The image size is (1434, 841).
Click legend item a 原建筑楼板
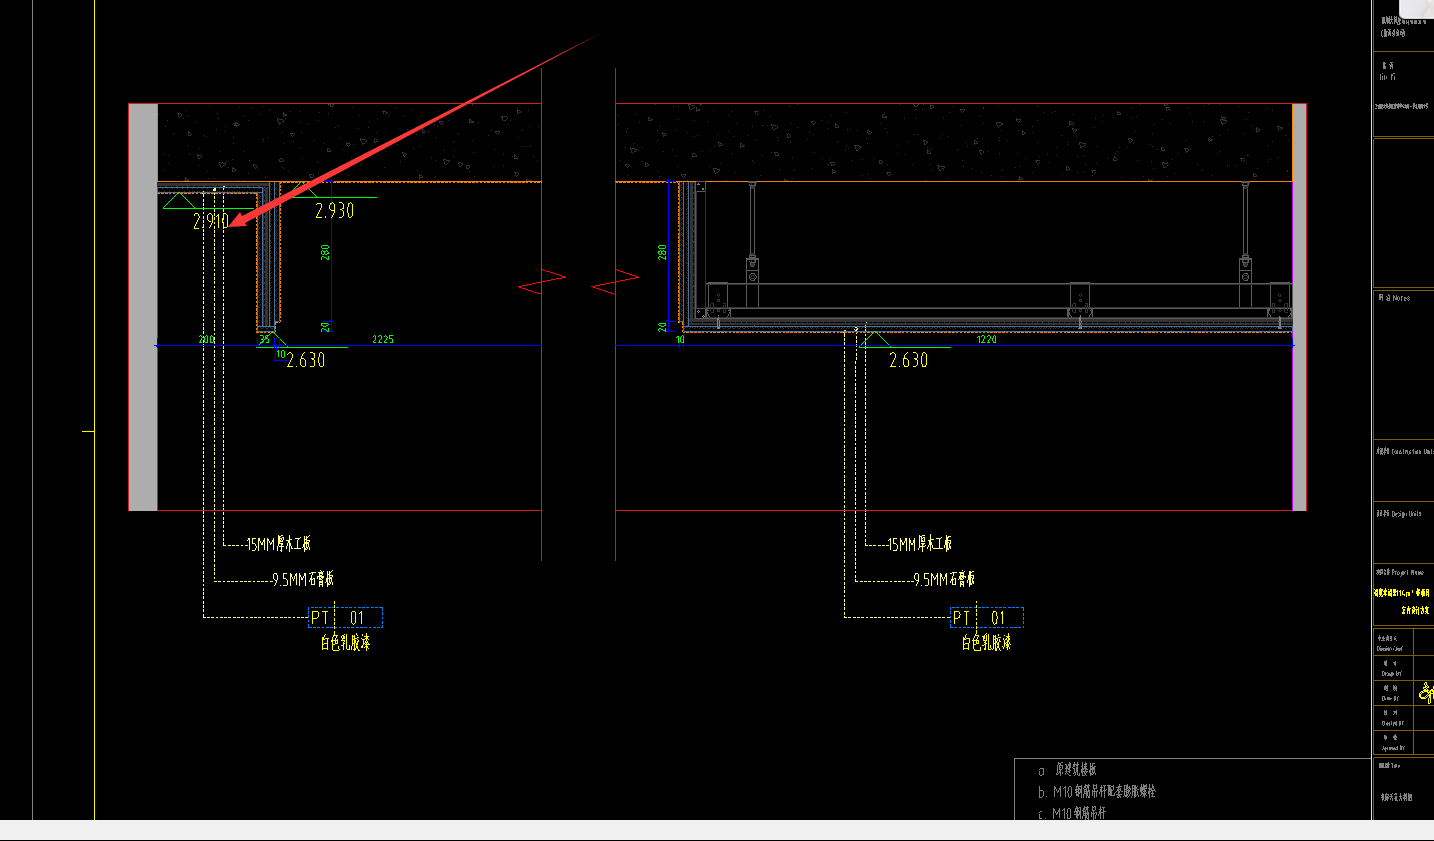click(x=1067, y=770)
